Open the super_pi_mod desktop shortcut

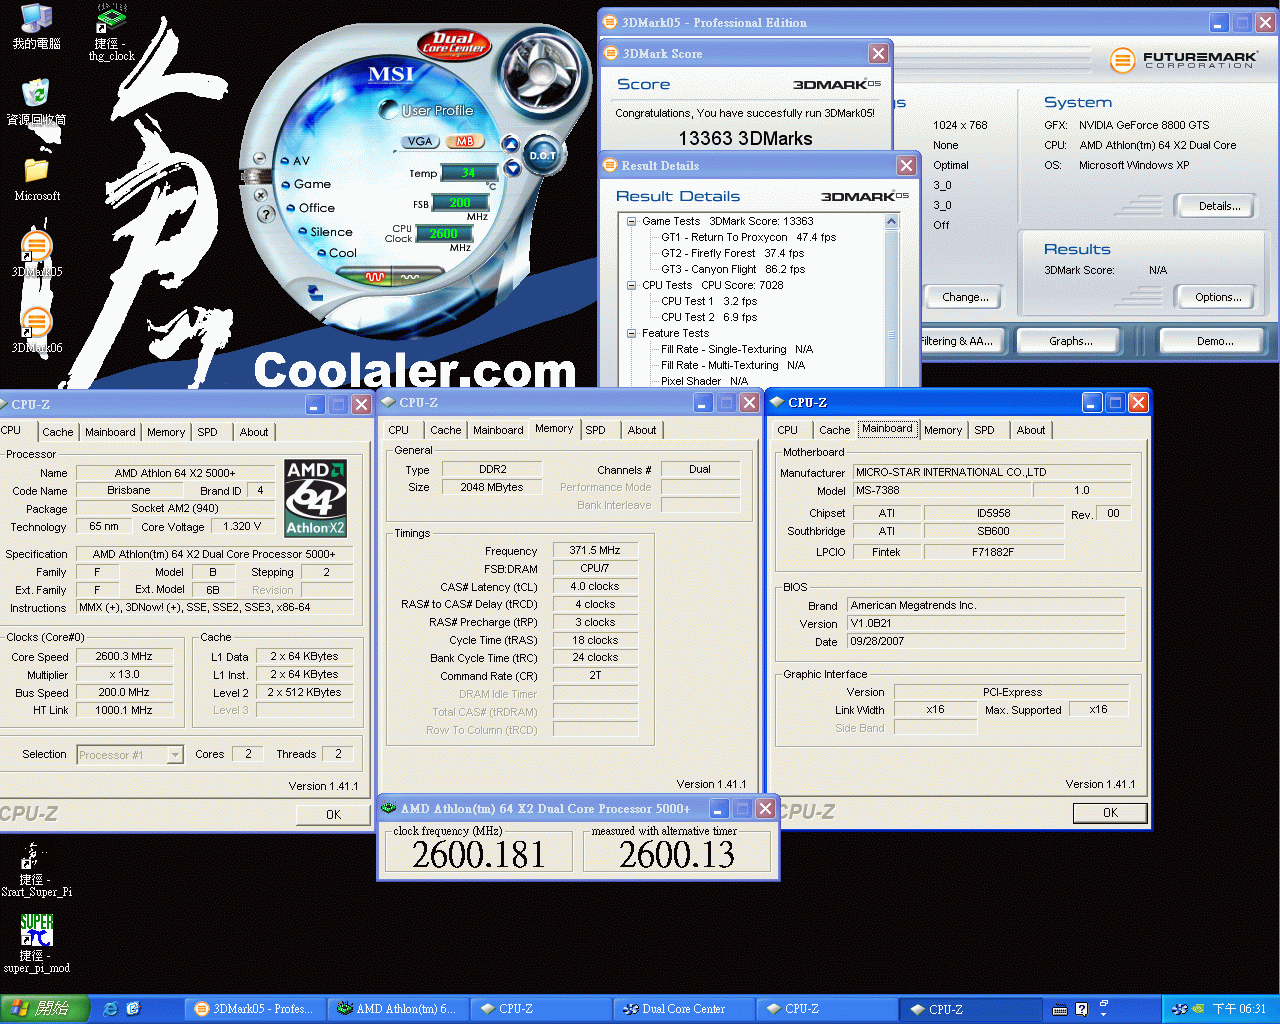coord(36,943)
